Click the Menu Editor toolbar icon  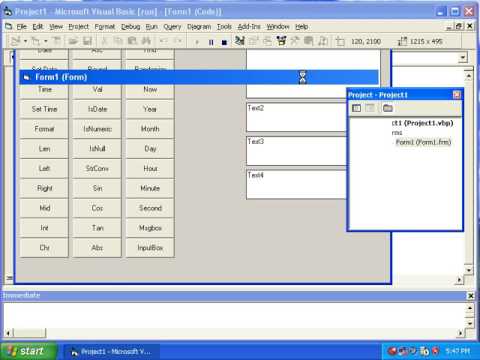pyautogui.click(x=57, y=41)
